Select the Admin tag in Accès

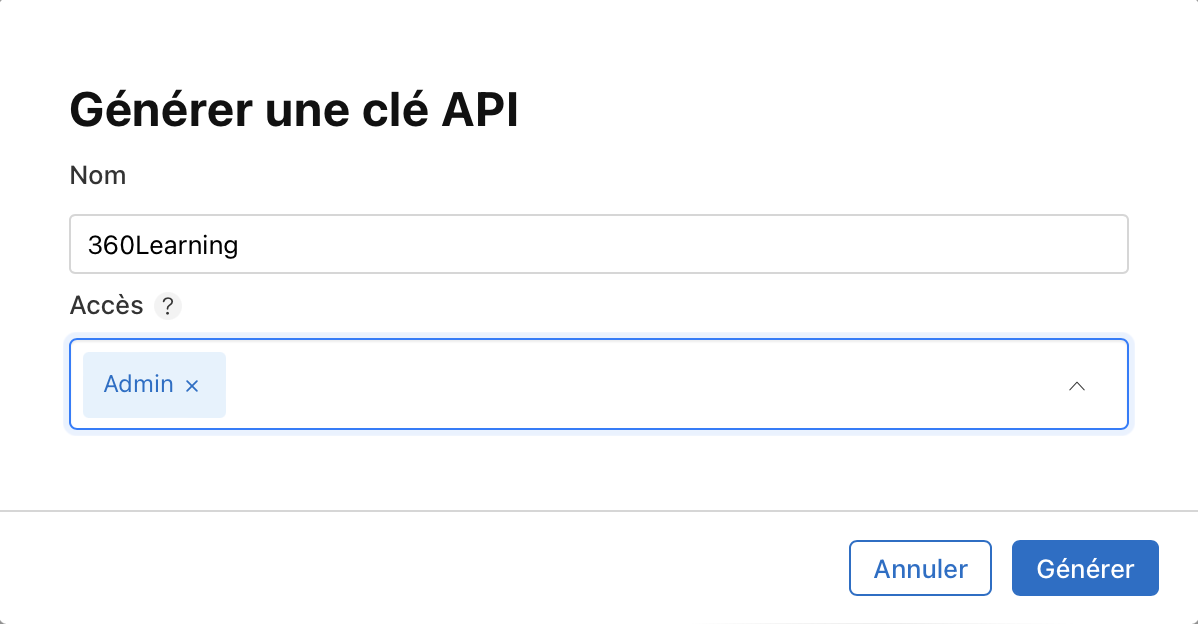point(138,384)
